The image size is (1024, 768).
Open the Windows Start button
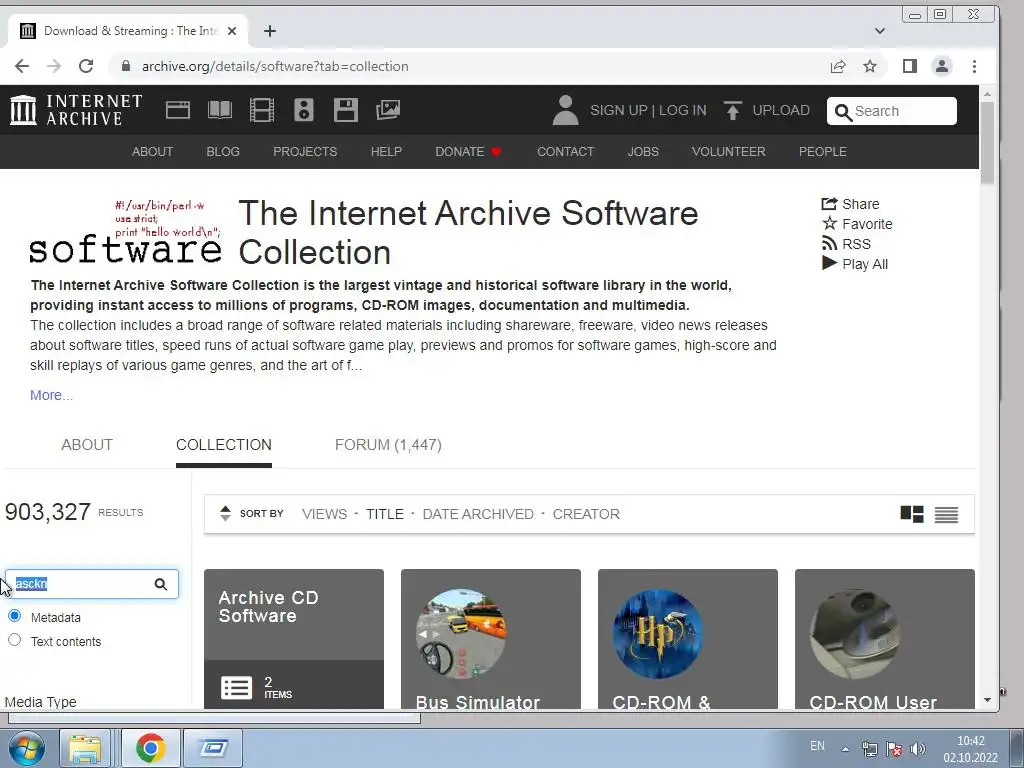click(26, 748)
